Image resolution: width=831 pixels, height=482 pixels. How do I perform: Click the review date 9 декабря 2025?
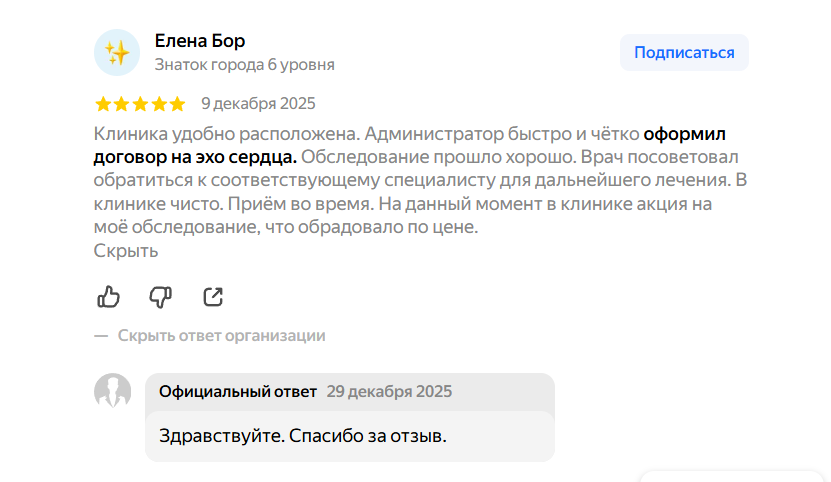click(258, 103)
